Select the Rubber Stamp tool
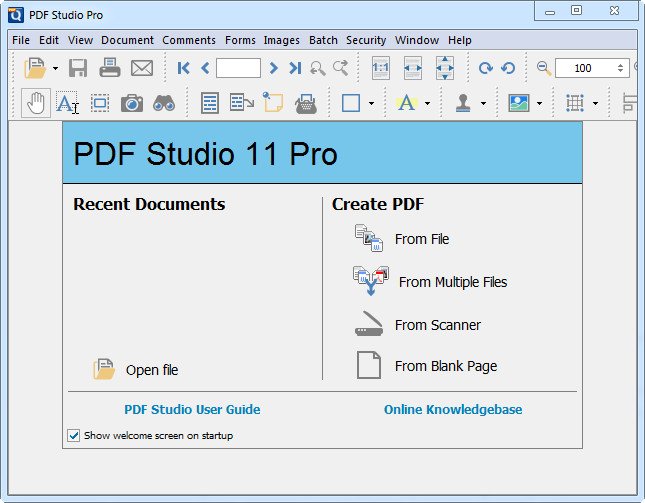Image resolution: width=645 pixels, height=503 pixels. 463,103
